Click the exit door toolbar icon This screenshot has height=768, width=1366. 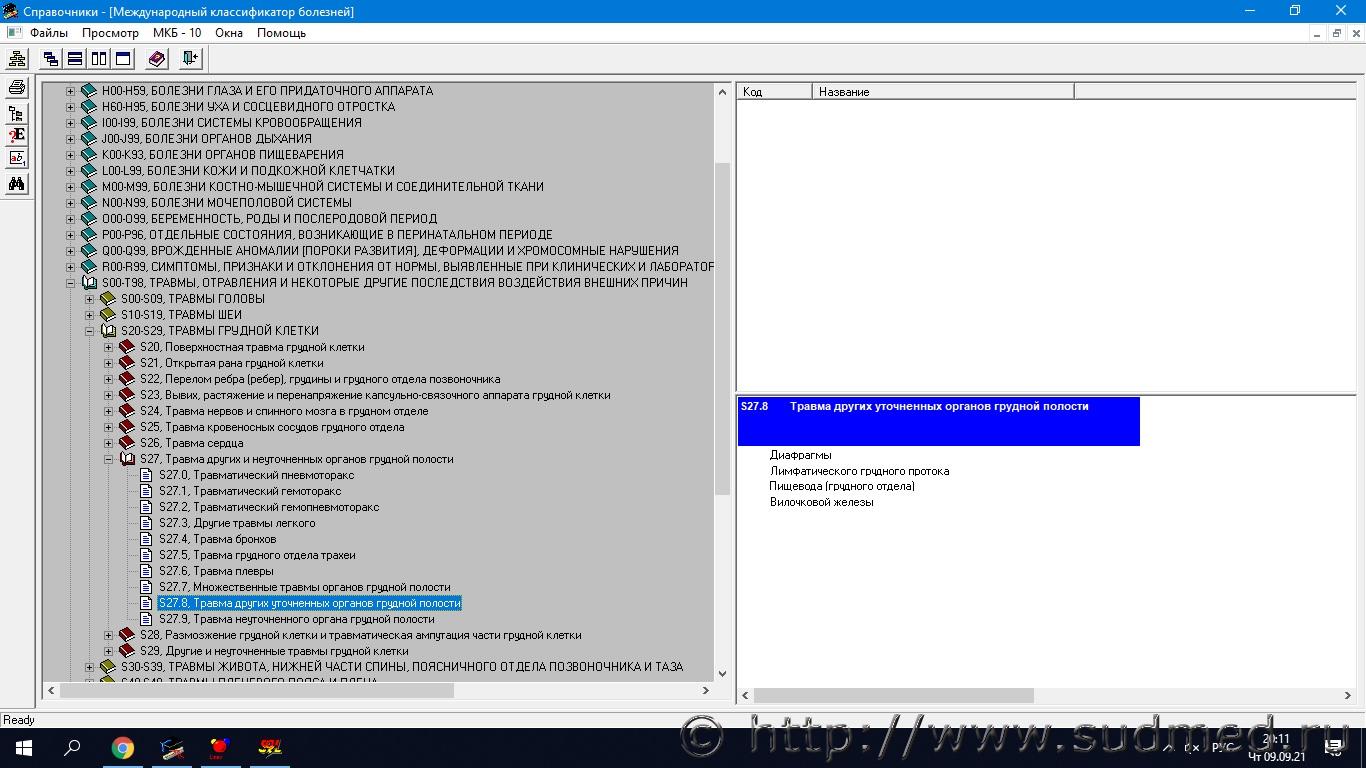190,59
